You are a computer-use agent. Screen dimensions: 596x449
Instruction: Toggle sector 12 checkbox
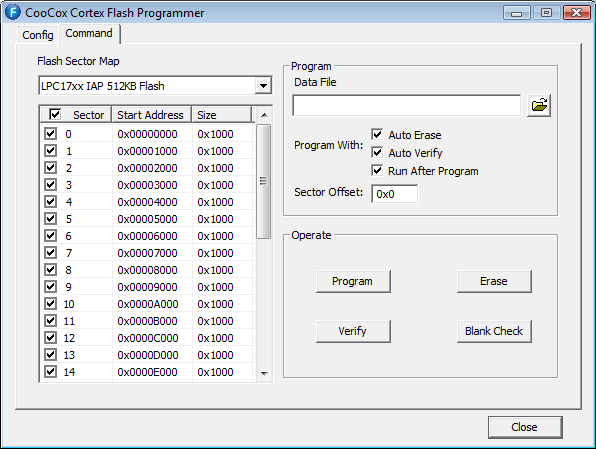tap(50, 338)
